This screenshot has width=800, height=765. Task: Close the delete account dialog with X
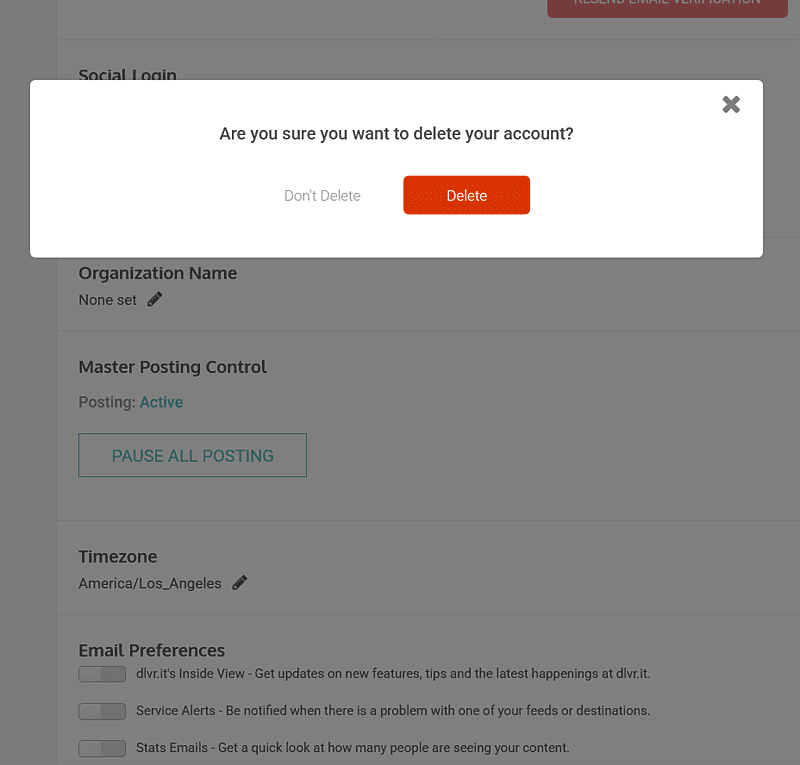click(x=731, y=105)
